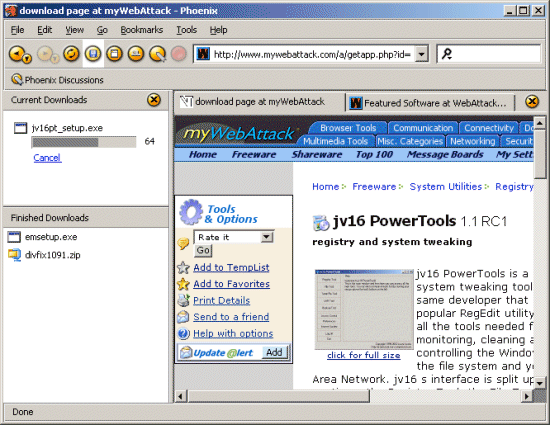Click the jv16pt_setup.exe download progress bar
This screenshot has width=550, height=425.
(x=84, y=142)
